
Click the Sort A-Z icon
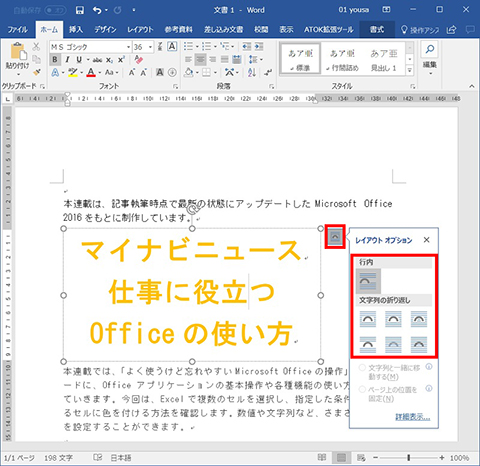(252, 72)
